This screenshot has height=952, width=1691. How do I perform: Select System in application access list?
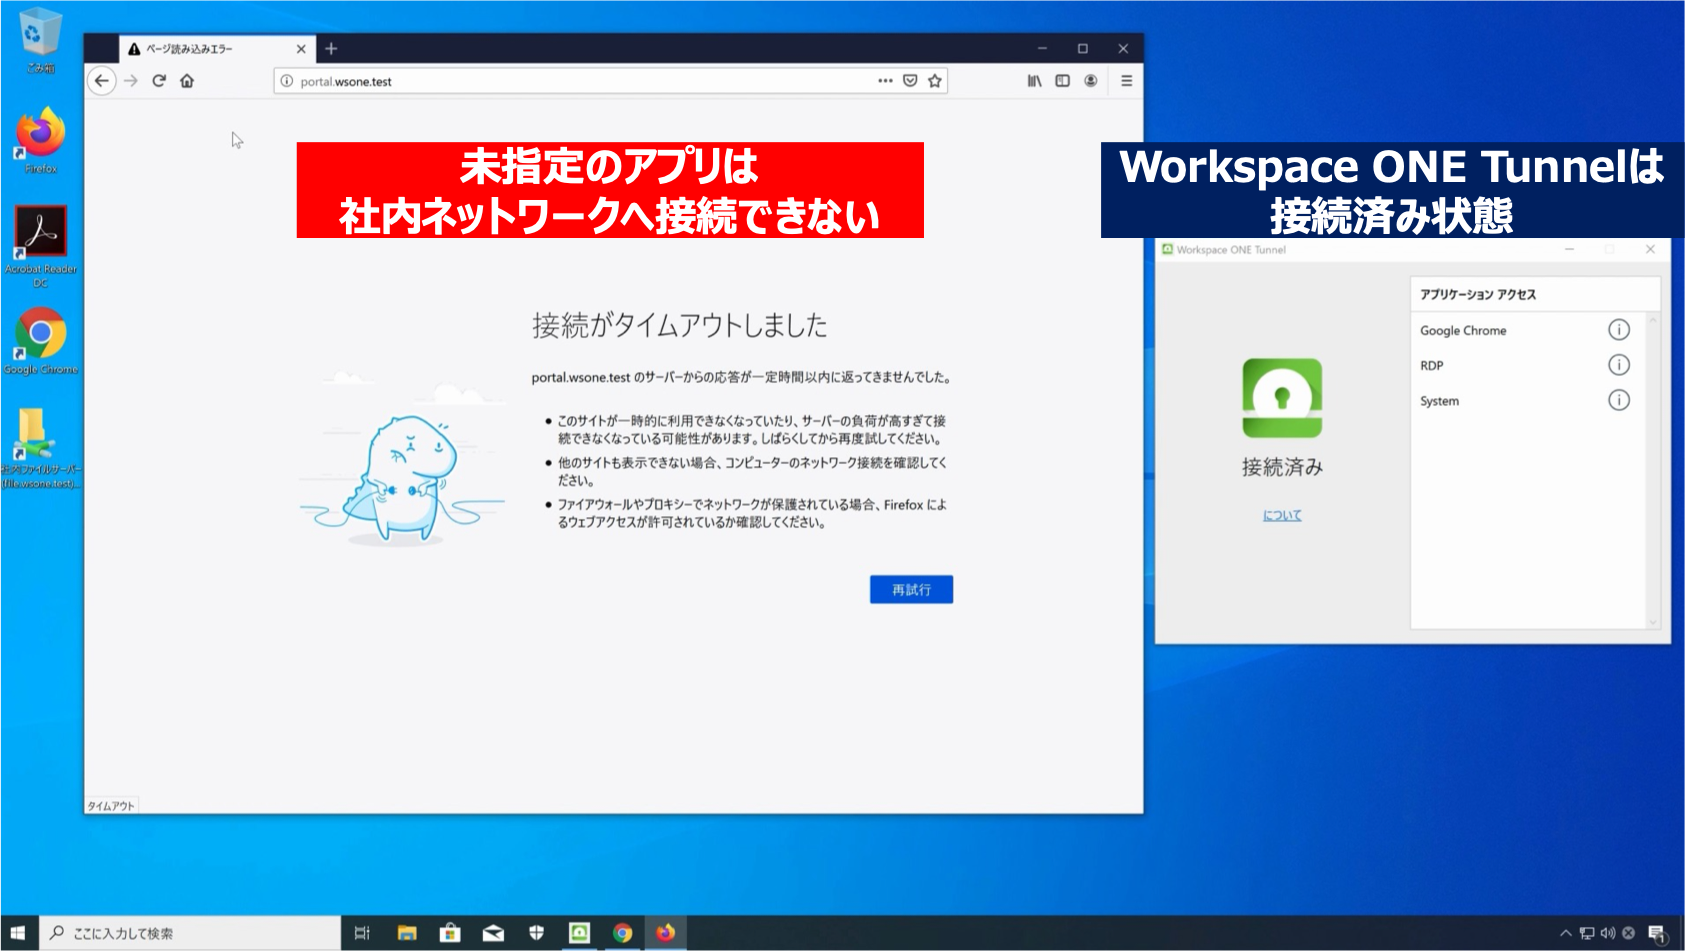tap(1440, 401)
